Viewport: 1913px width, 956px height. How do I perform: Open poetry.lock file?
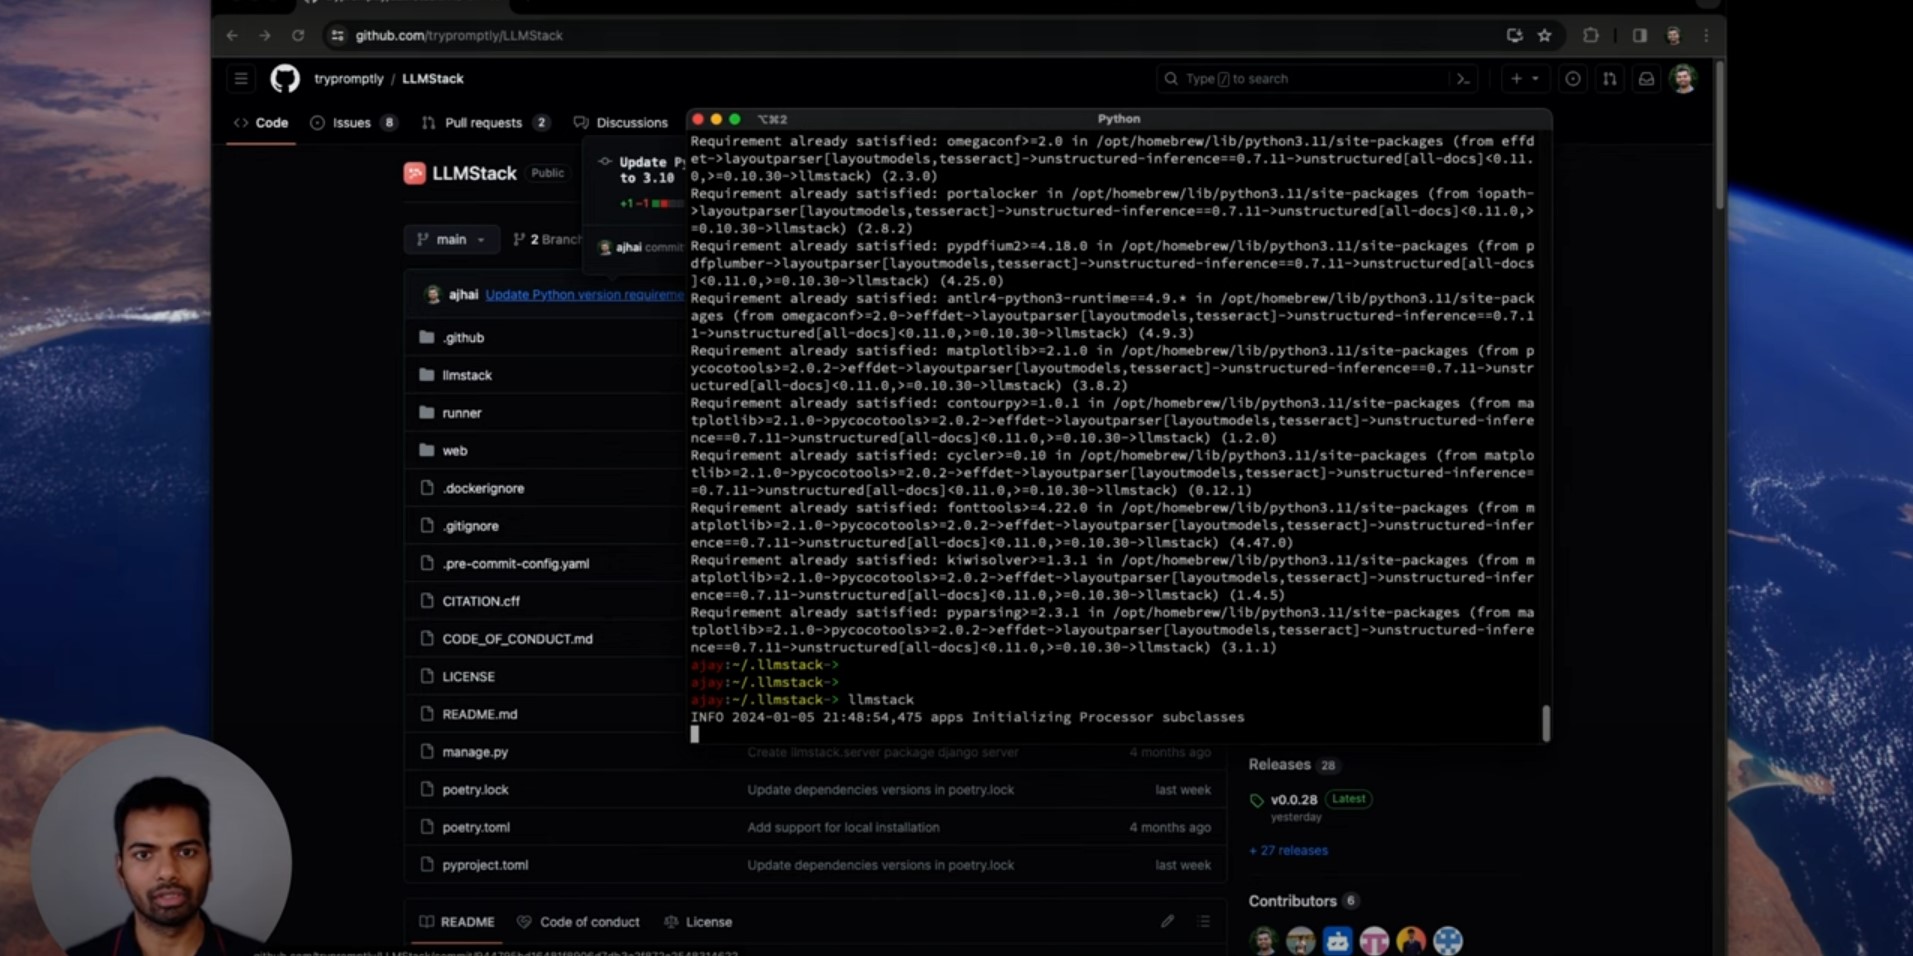(475, 790)
